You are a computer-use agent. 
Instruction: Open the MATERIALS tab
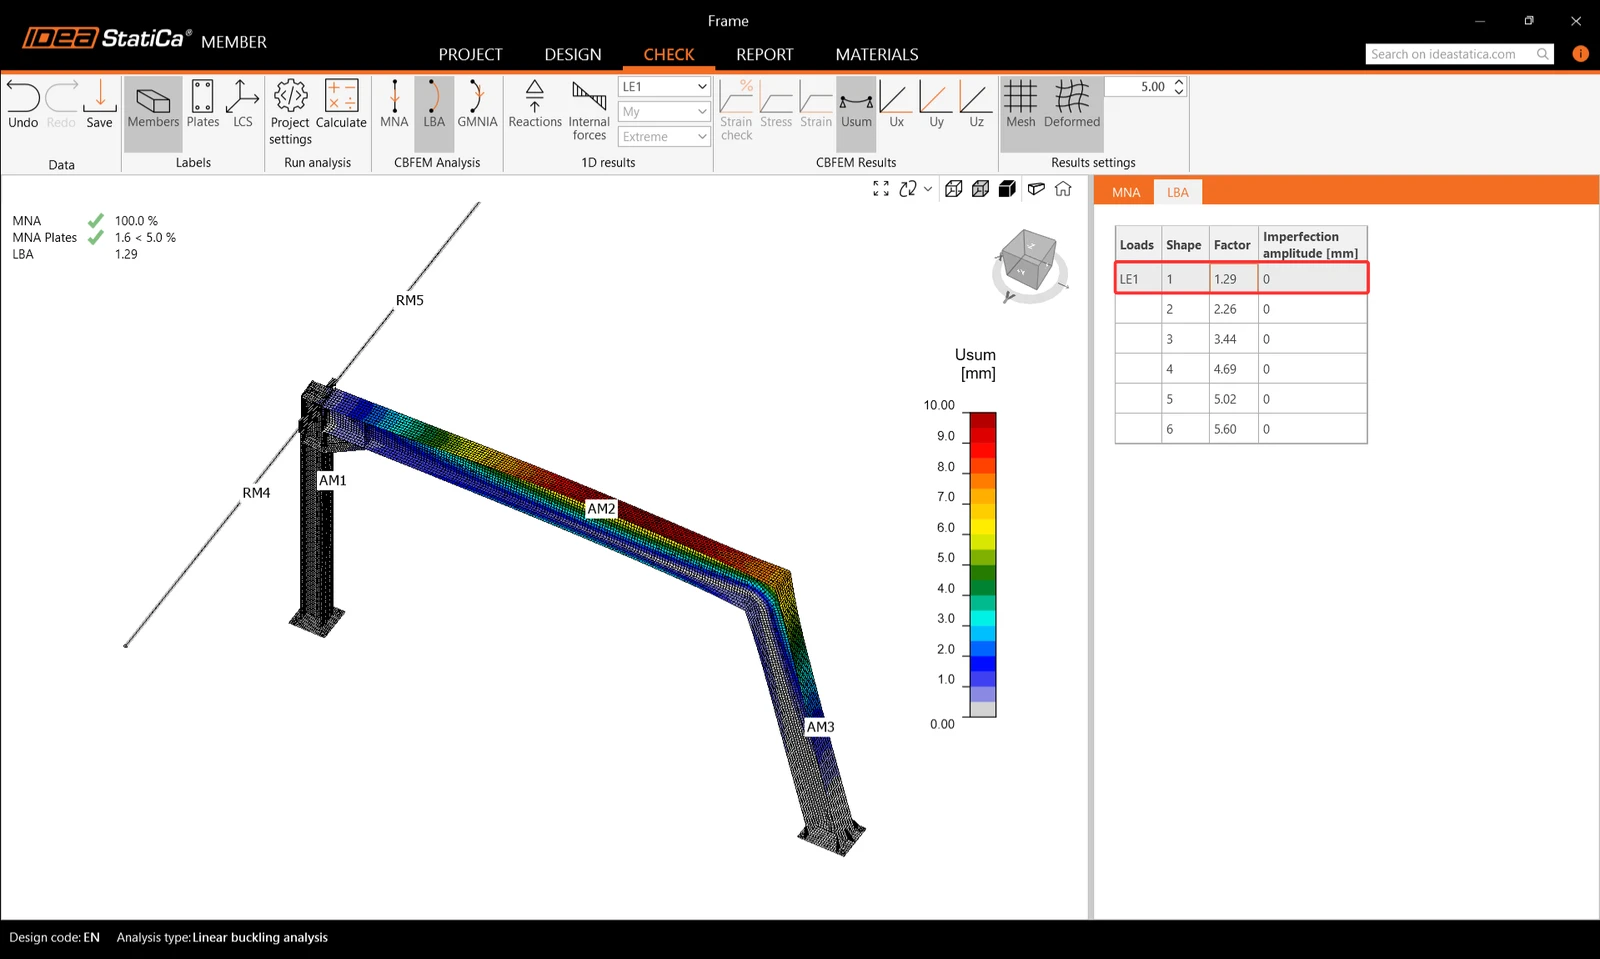coord(877,54)
